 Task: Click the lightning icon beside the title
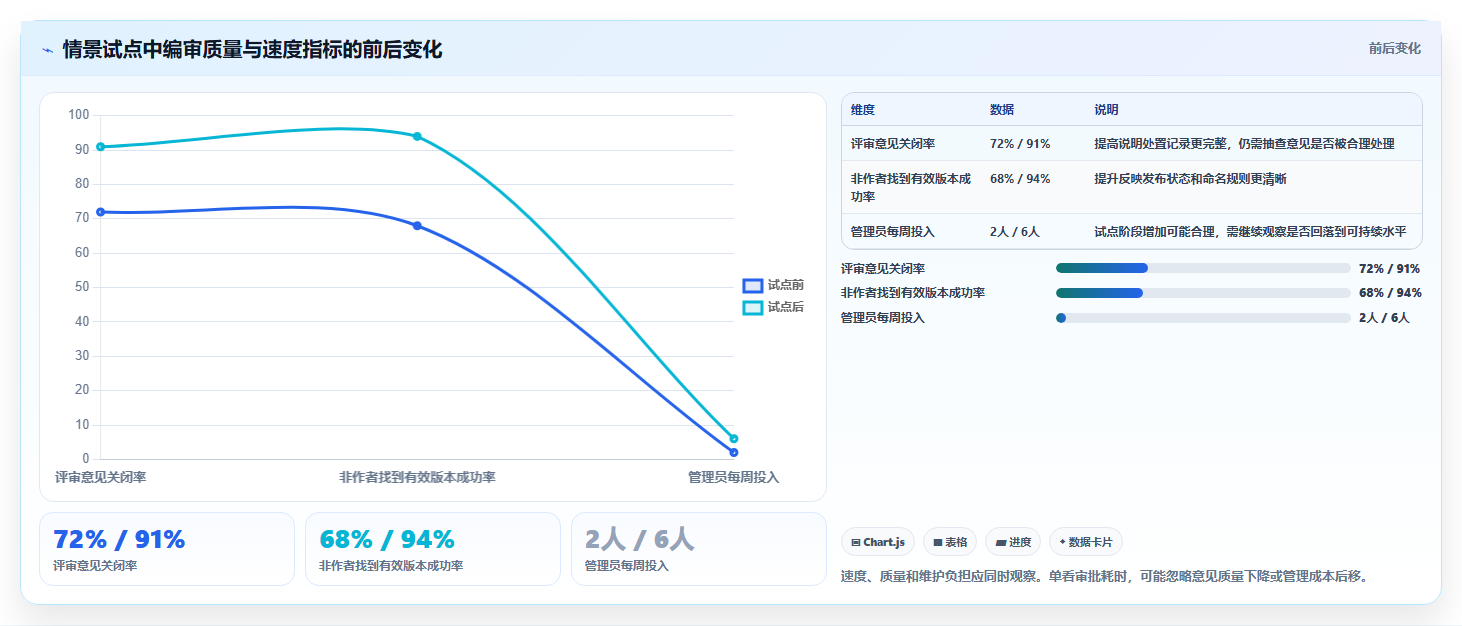coord(47,50)
